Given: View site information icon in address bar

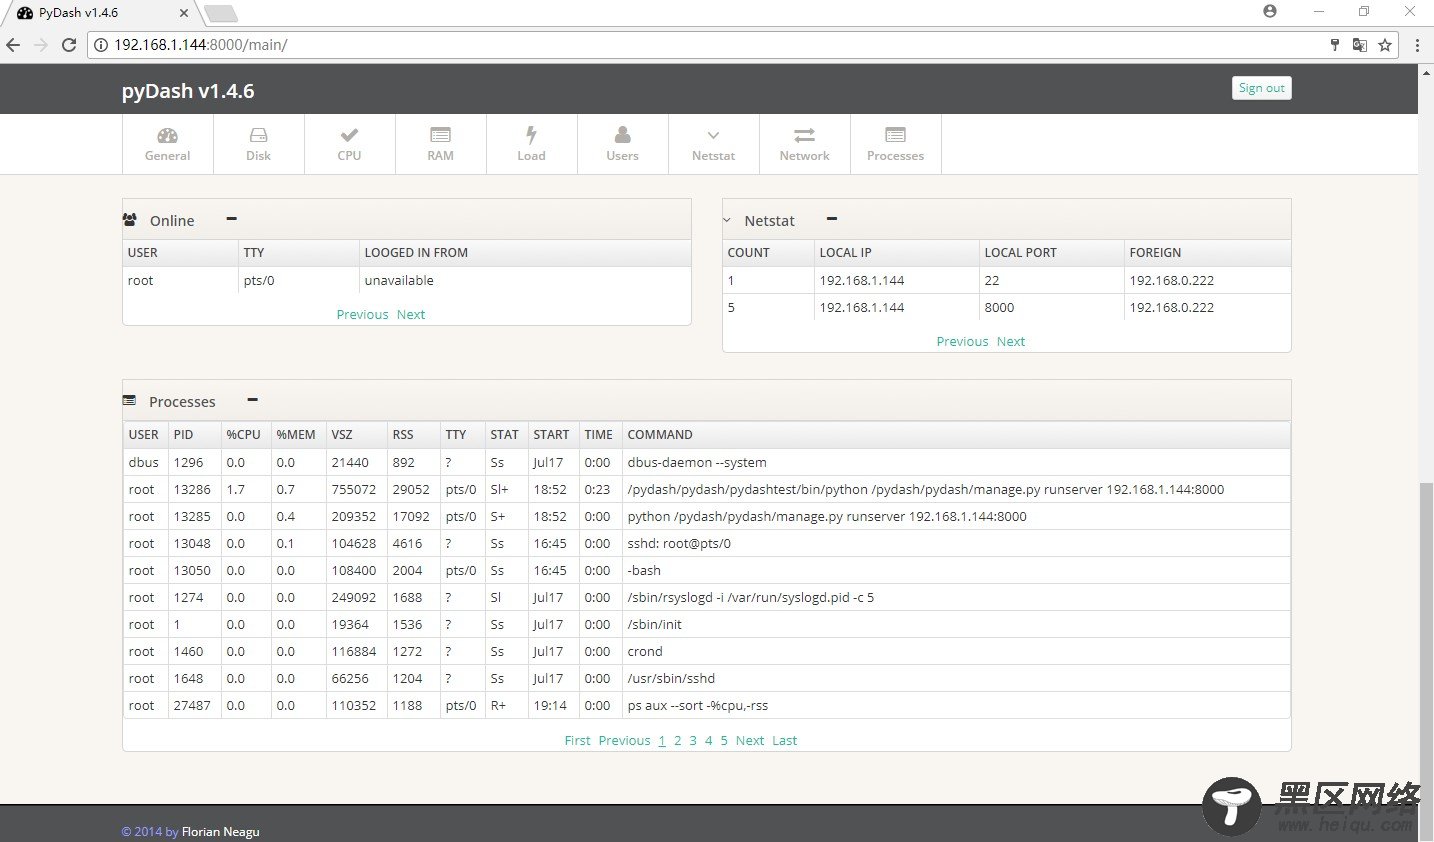Looking at the screenshot, I should (100, 45).
